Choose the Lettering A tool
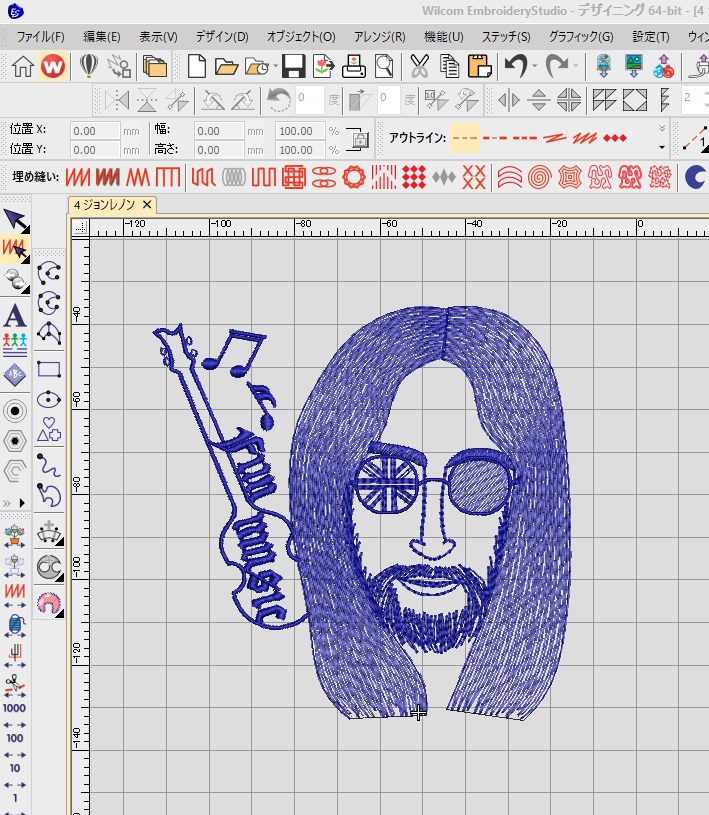This screenshot has width=709, height=815. pyautogui.click(x=15, y=315)
